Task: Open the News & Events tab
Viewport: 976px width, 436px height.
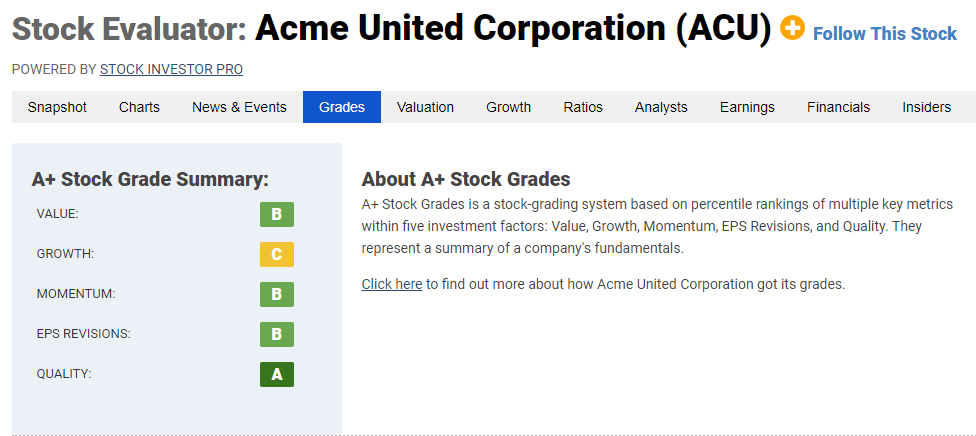Action: tap(240, 107)
